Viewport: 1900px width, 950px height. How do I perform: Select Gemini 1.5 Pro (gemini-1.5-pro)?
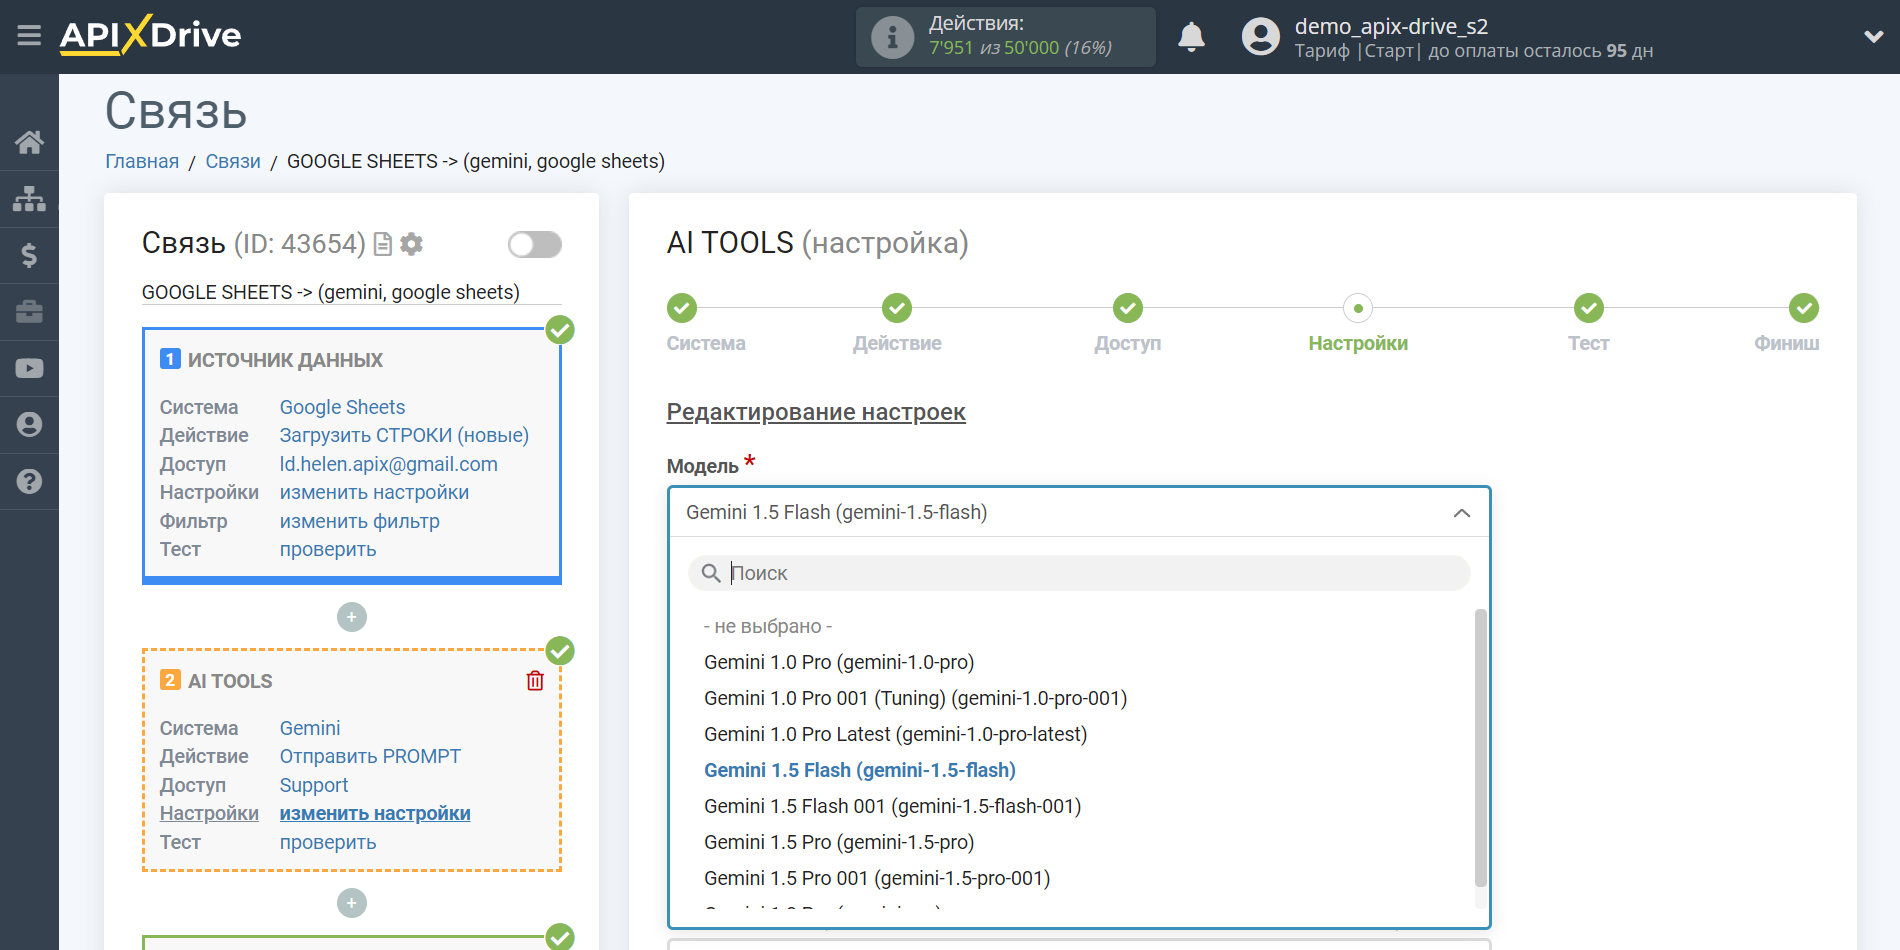(839, 842)
